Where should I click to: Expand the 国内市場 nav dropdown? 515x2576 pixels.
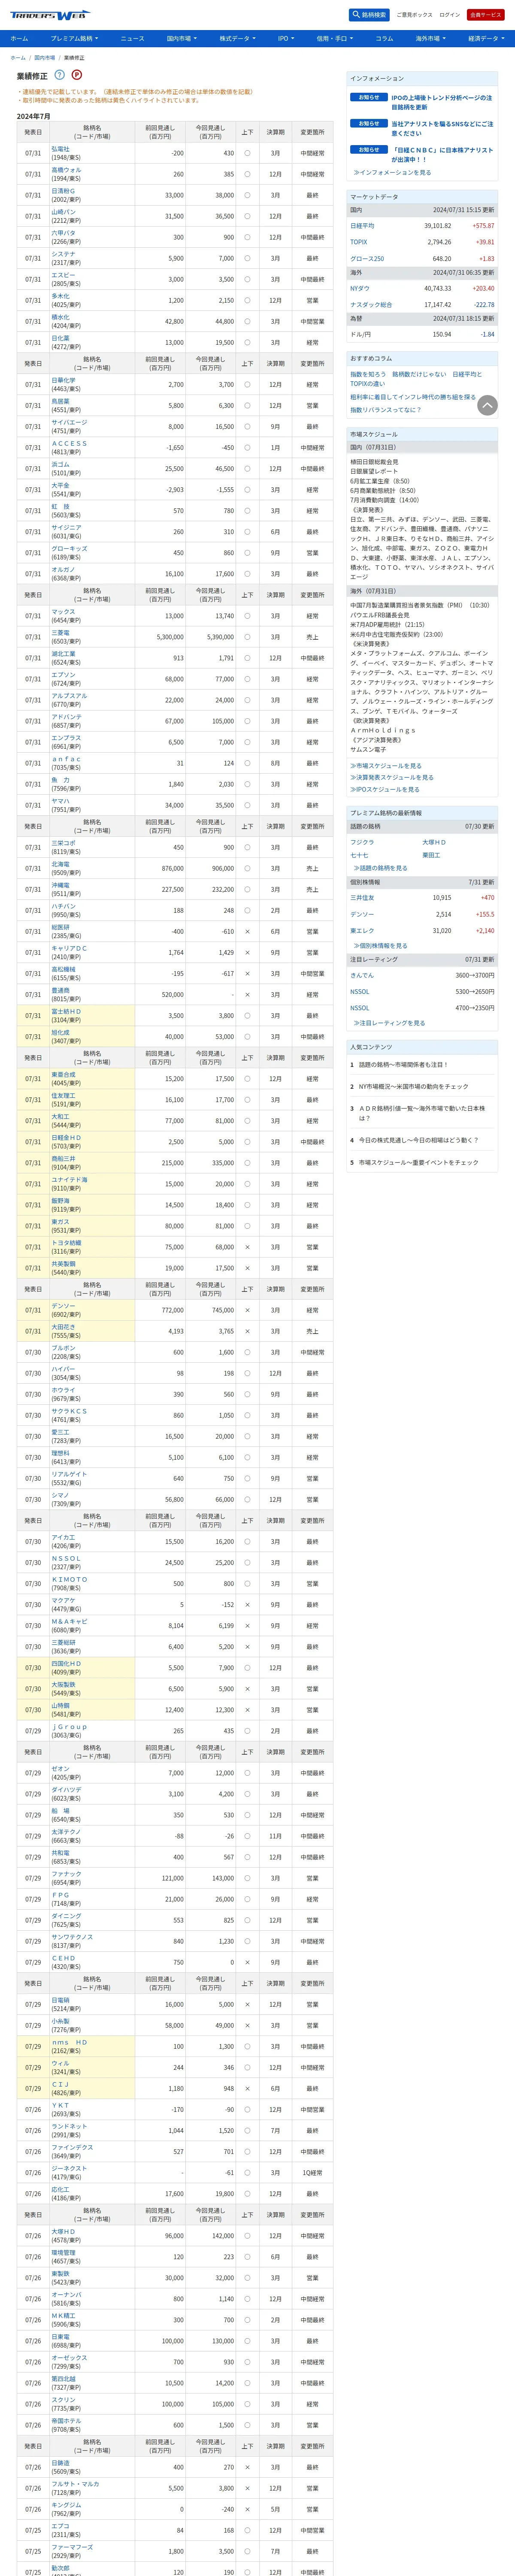point(181,38)
